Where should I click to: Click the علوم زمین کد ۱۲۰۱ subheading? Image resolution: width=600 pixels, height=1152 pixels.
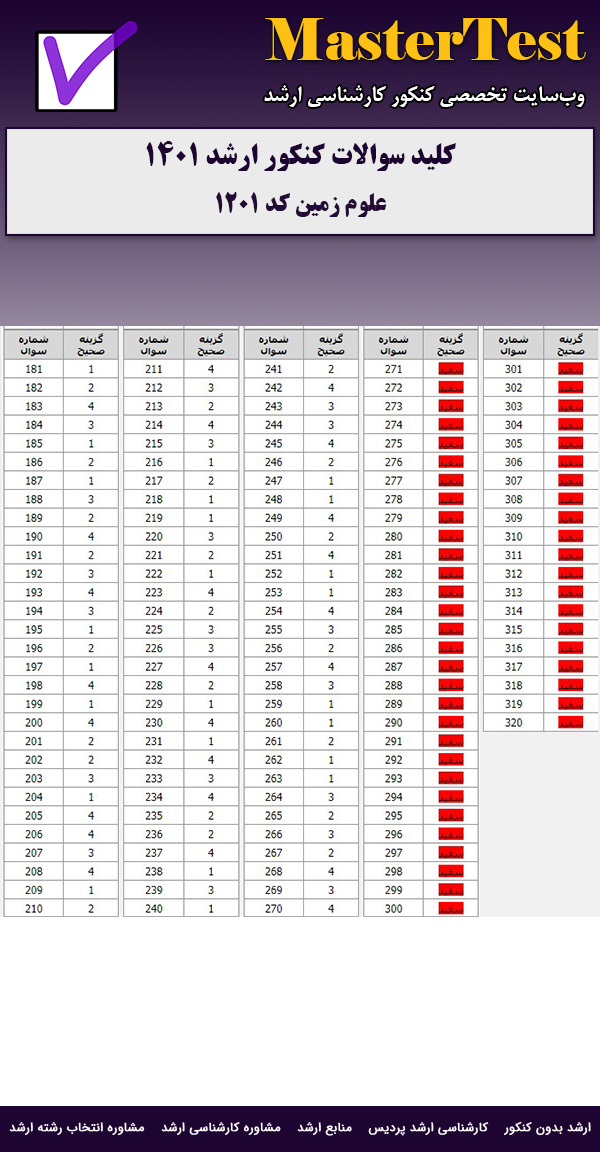point(300,204)
